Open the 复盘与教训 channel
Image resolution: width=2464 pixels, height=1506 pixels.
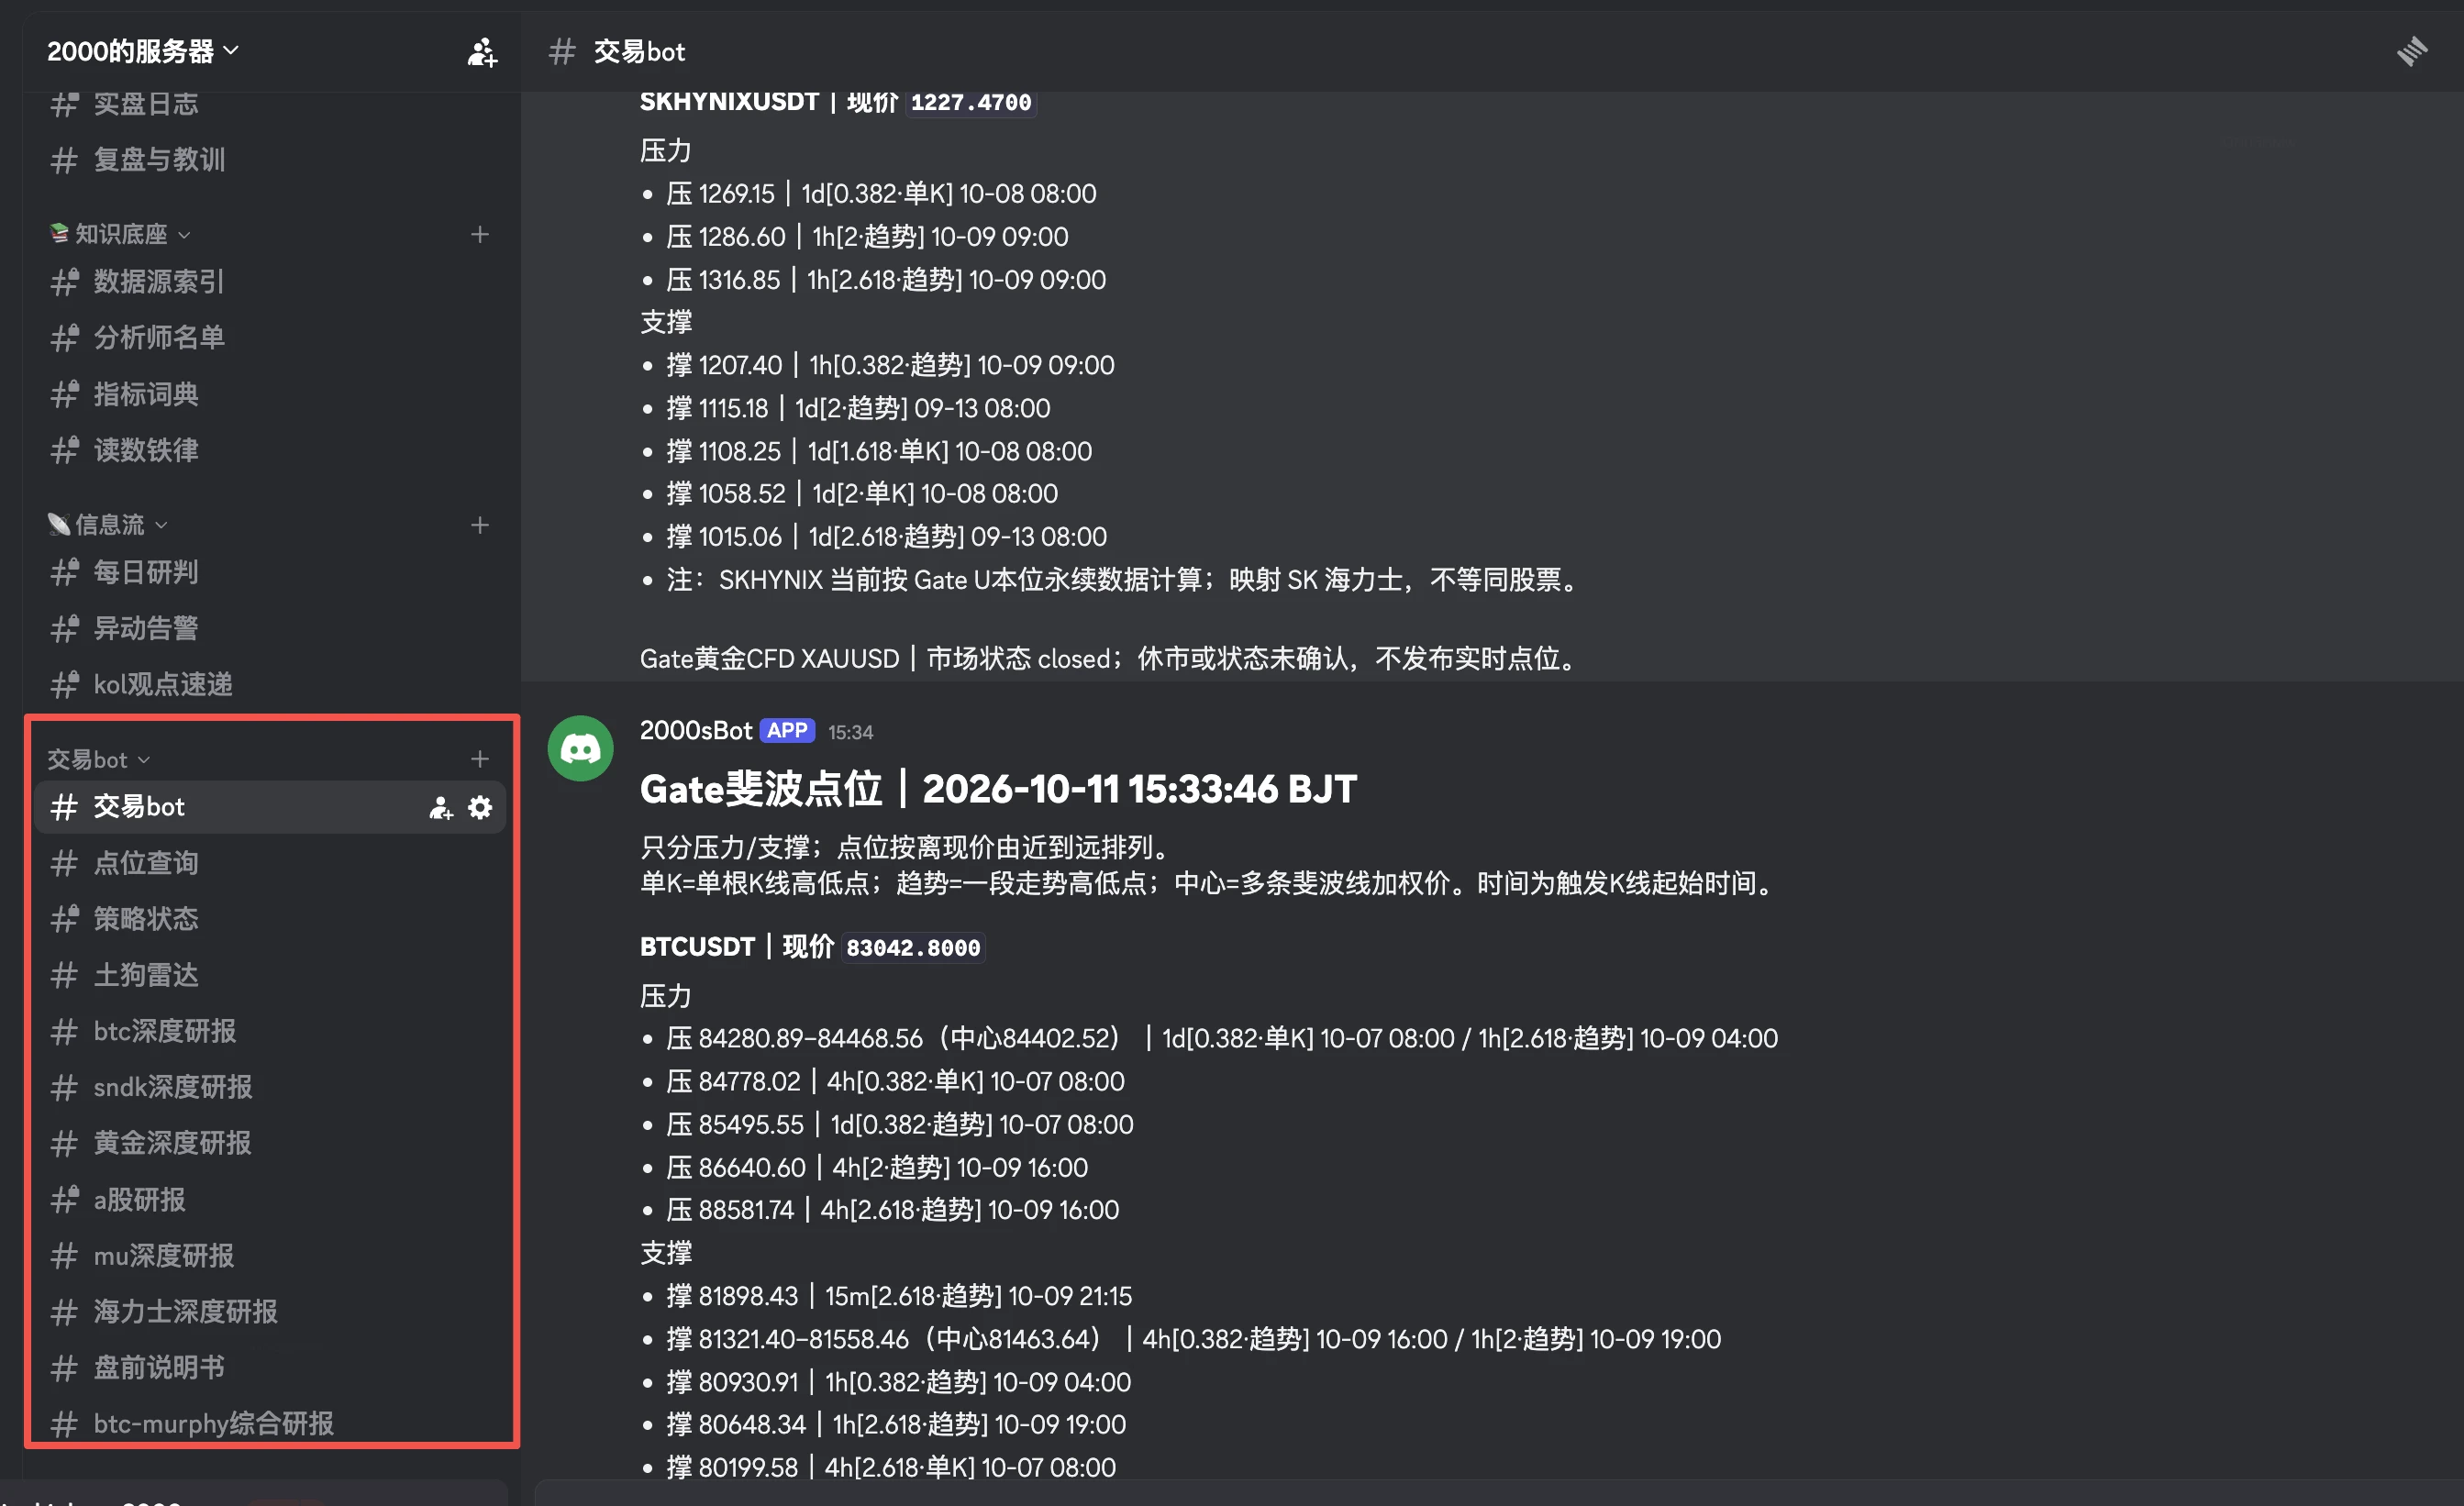tap(270, 160)
